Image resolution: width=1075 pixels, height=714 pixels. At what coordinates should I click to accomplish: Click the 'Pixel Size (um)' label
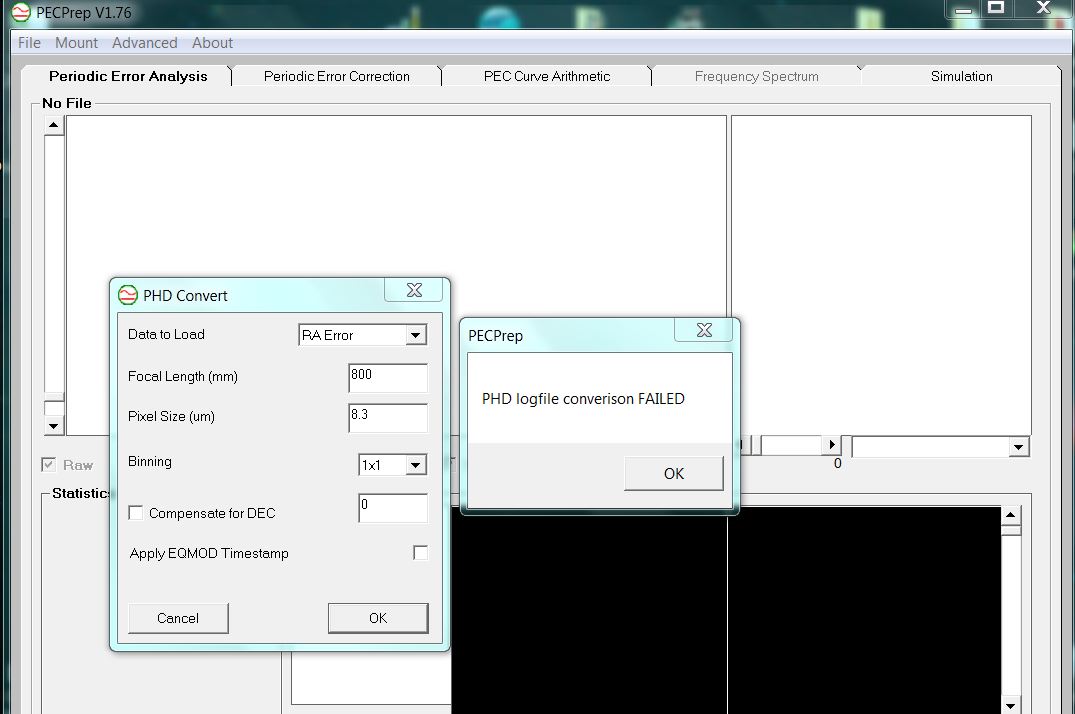tap(171, 416)
